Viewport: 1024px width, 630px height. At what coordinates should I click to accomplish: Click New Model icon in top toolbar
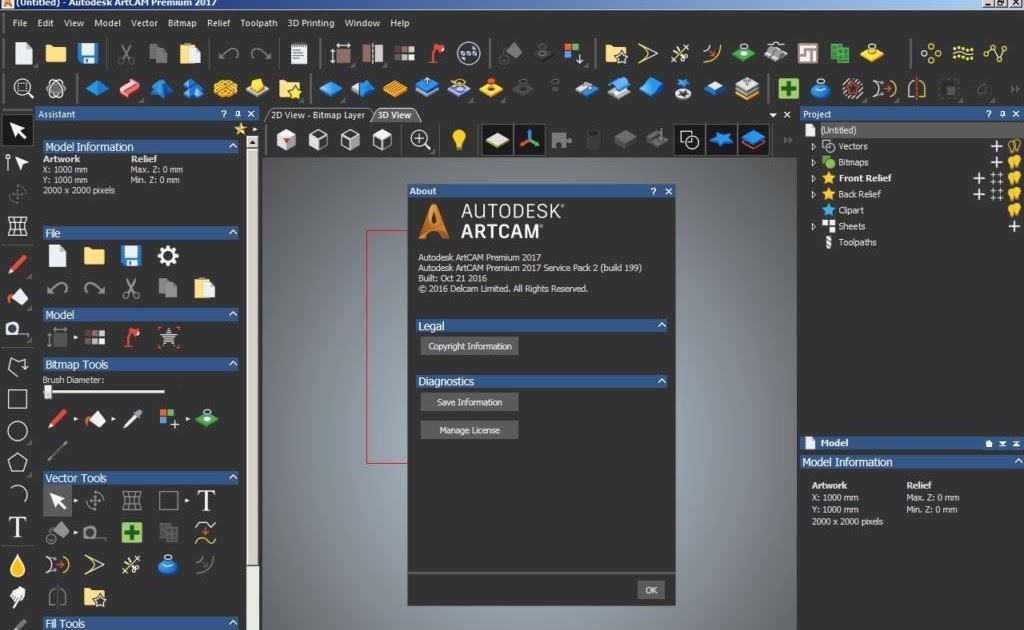tap(24, 54)
